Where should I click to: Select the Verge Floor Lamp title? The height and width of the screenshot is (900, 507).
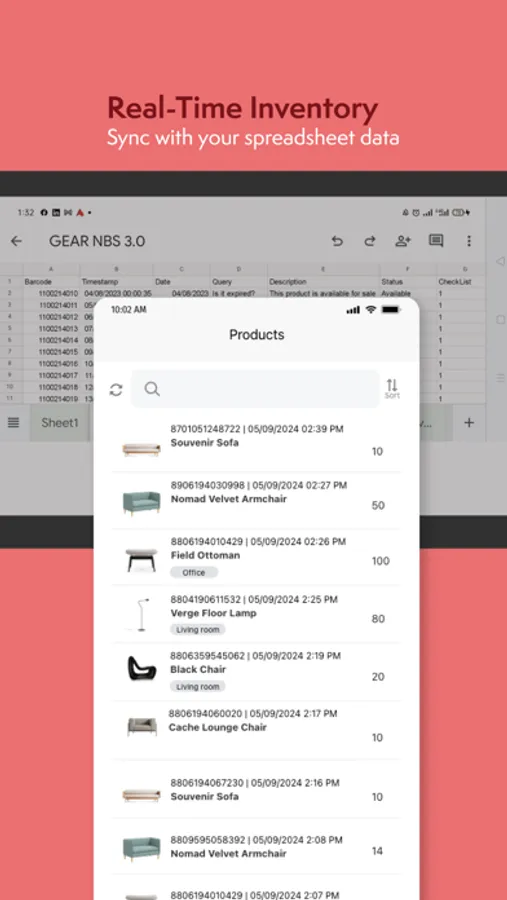pos(214,613)
